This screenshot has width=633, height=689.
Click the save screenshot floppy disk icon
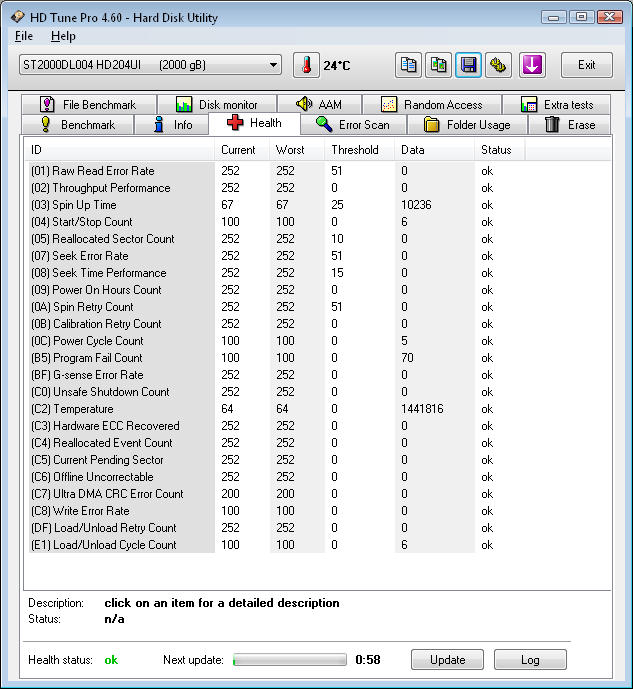468,65
